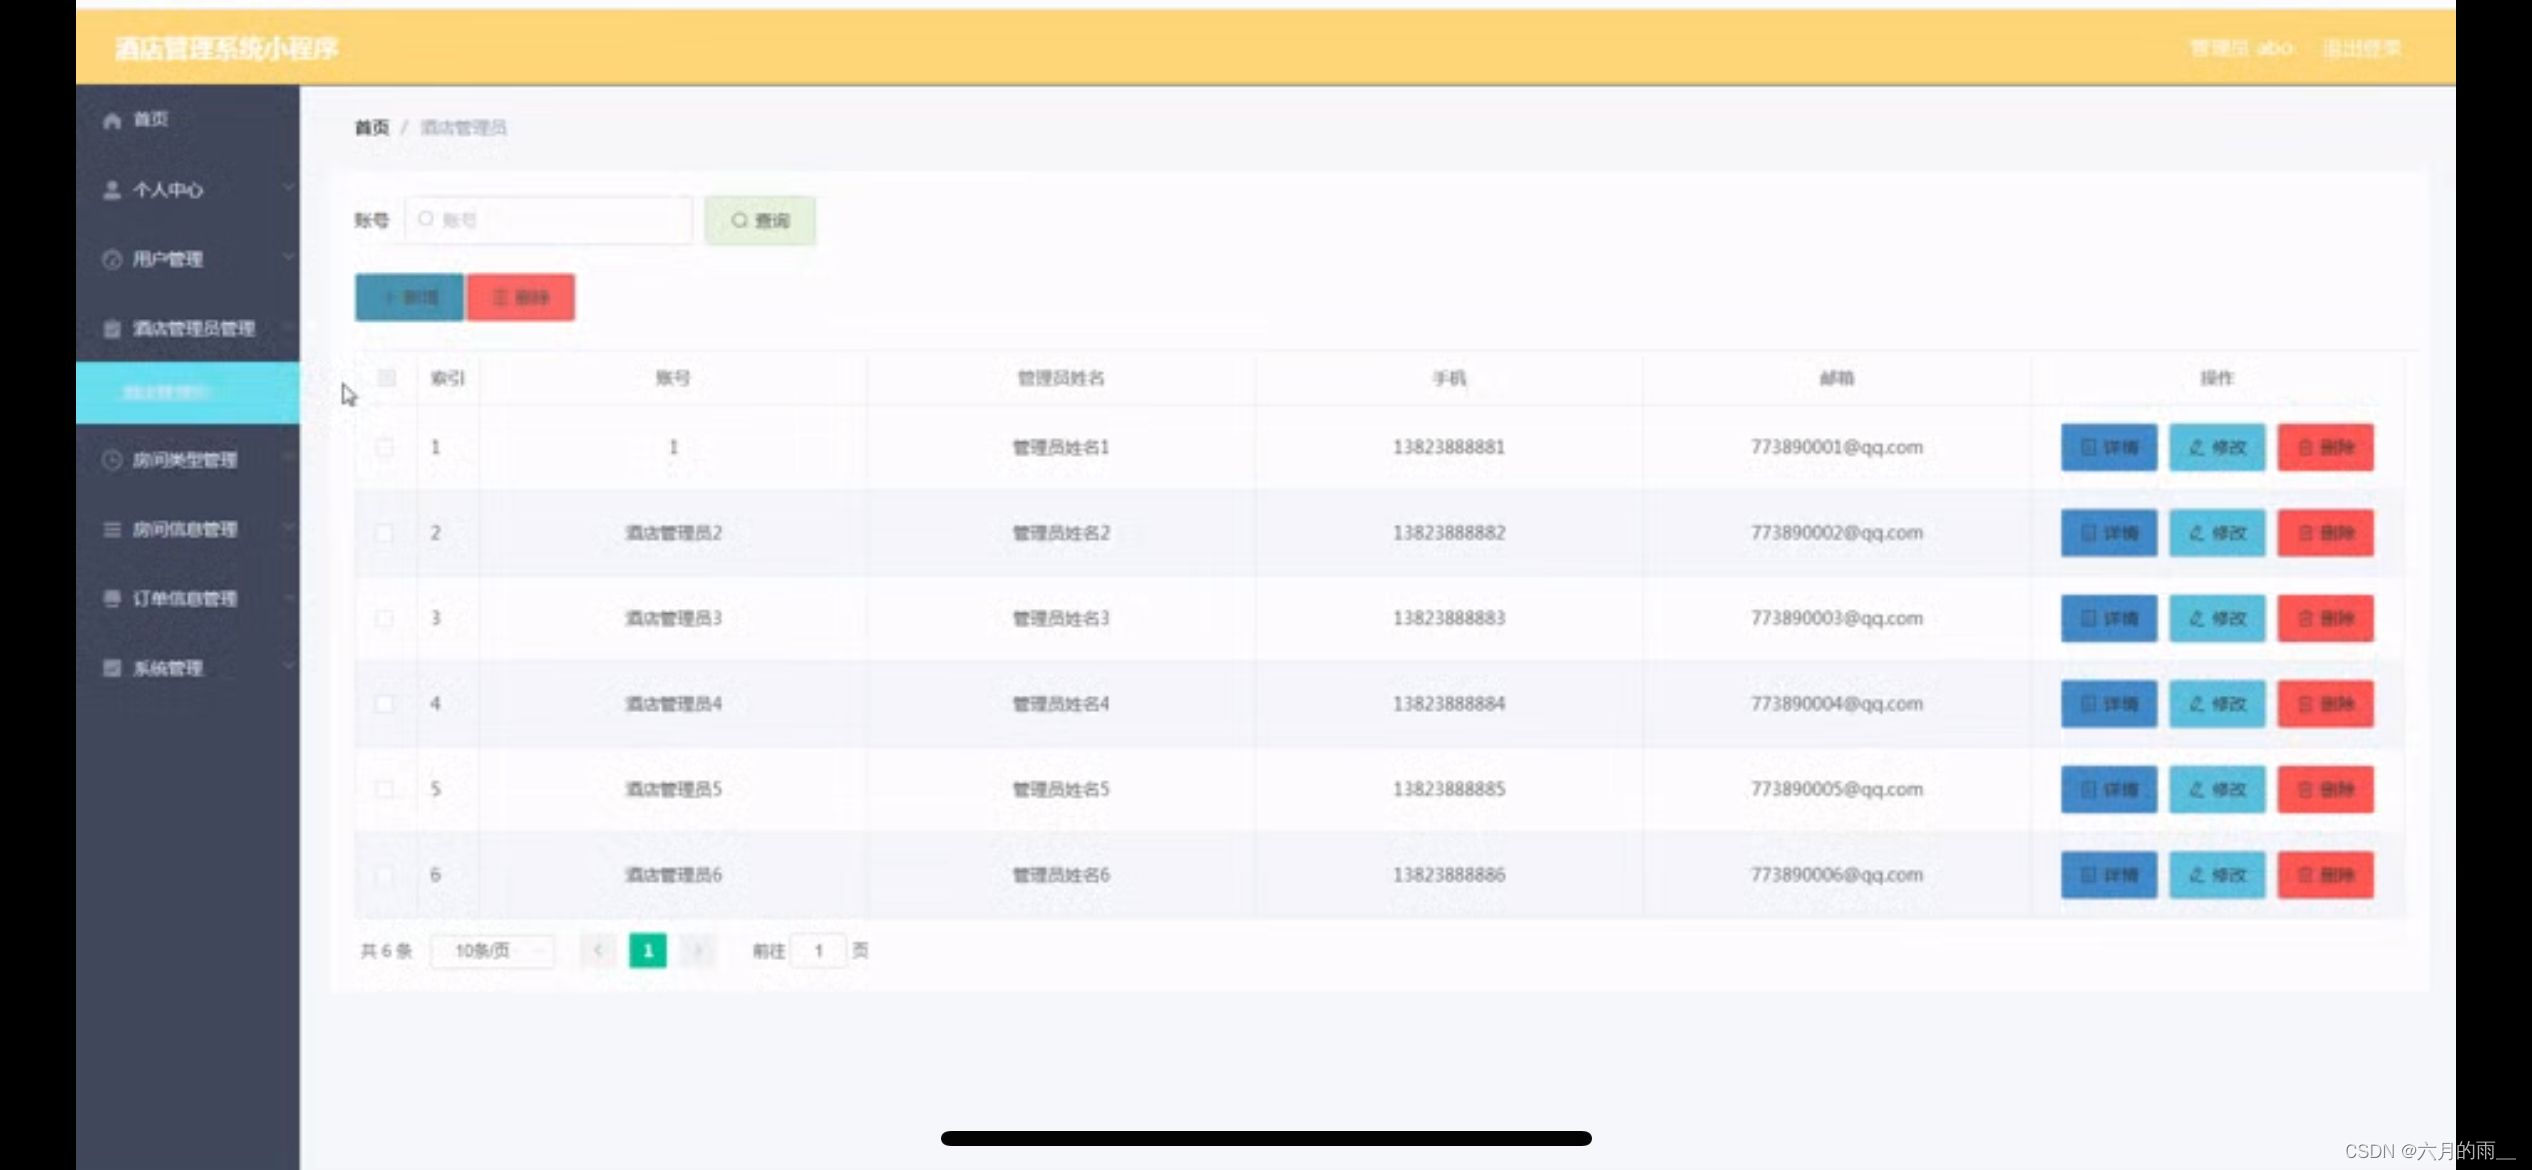This screenshot has height=1170, width=2532.
Task: Click the 管理员姓名6 cell
Action: coord(1061,875)
